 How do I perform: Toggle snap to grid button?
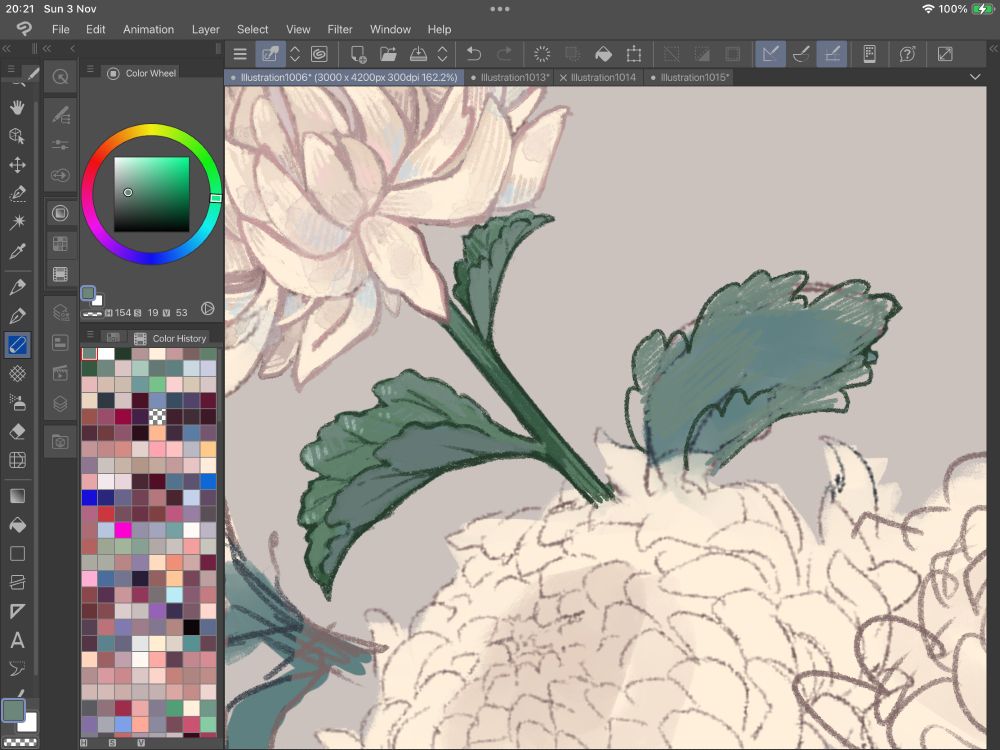coord(832,54)
